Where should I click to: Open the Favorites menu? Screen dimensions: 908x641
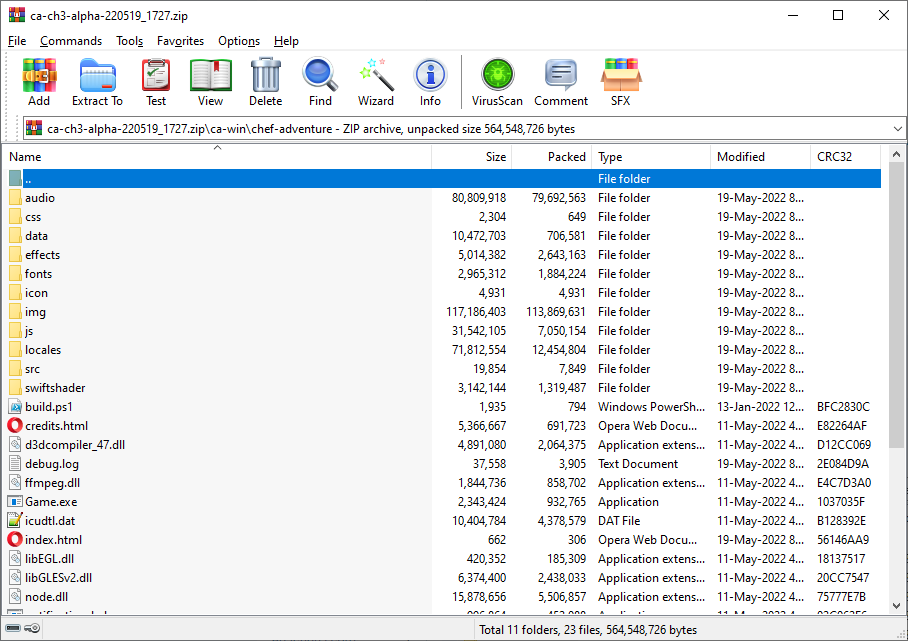tap(180, 41)
